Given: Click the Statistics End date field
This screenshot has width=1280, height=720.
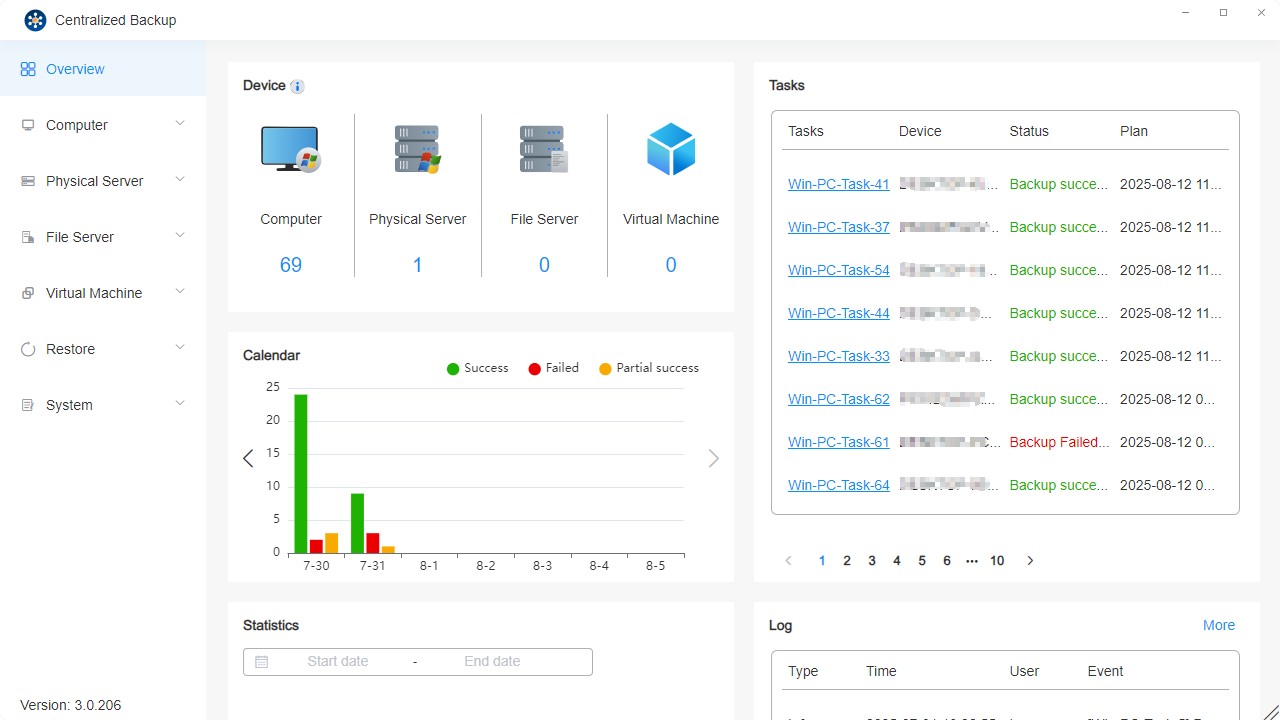Looking at the screenshot, I should (492, 662).
